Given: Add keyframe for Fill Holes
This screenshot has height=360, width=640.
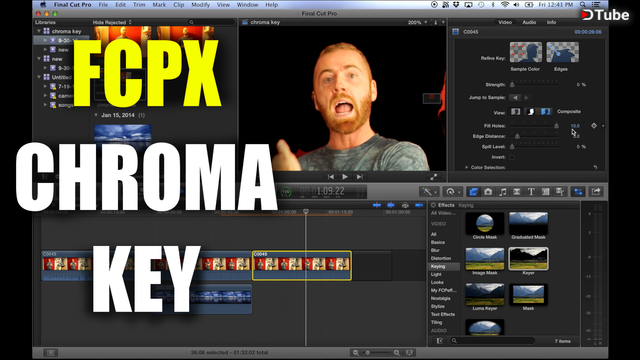Looking at the screenshot, I should tap(594, 126).
